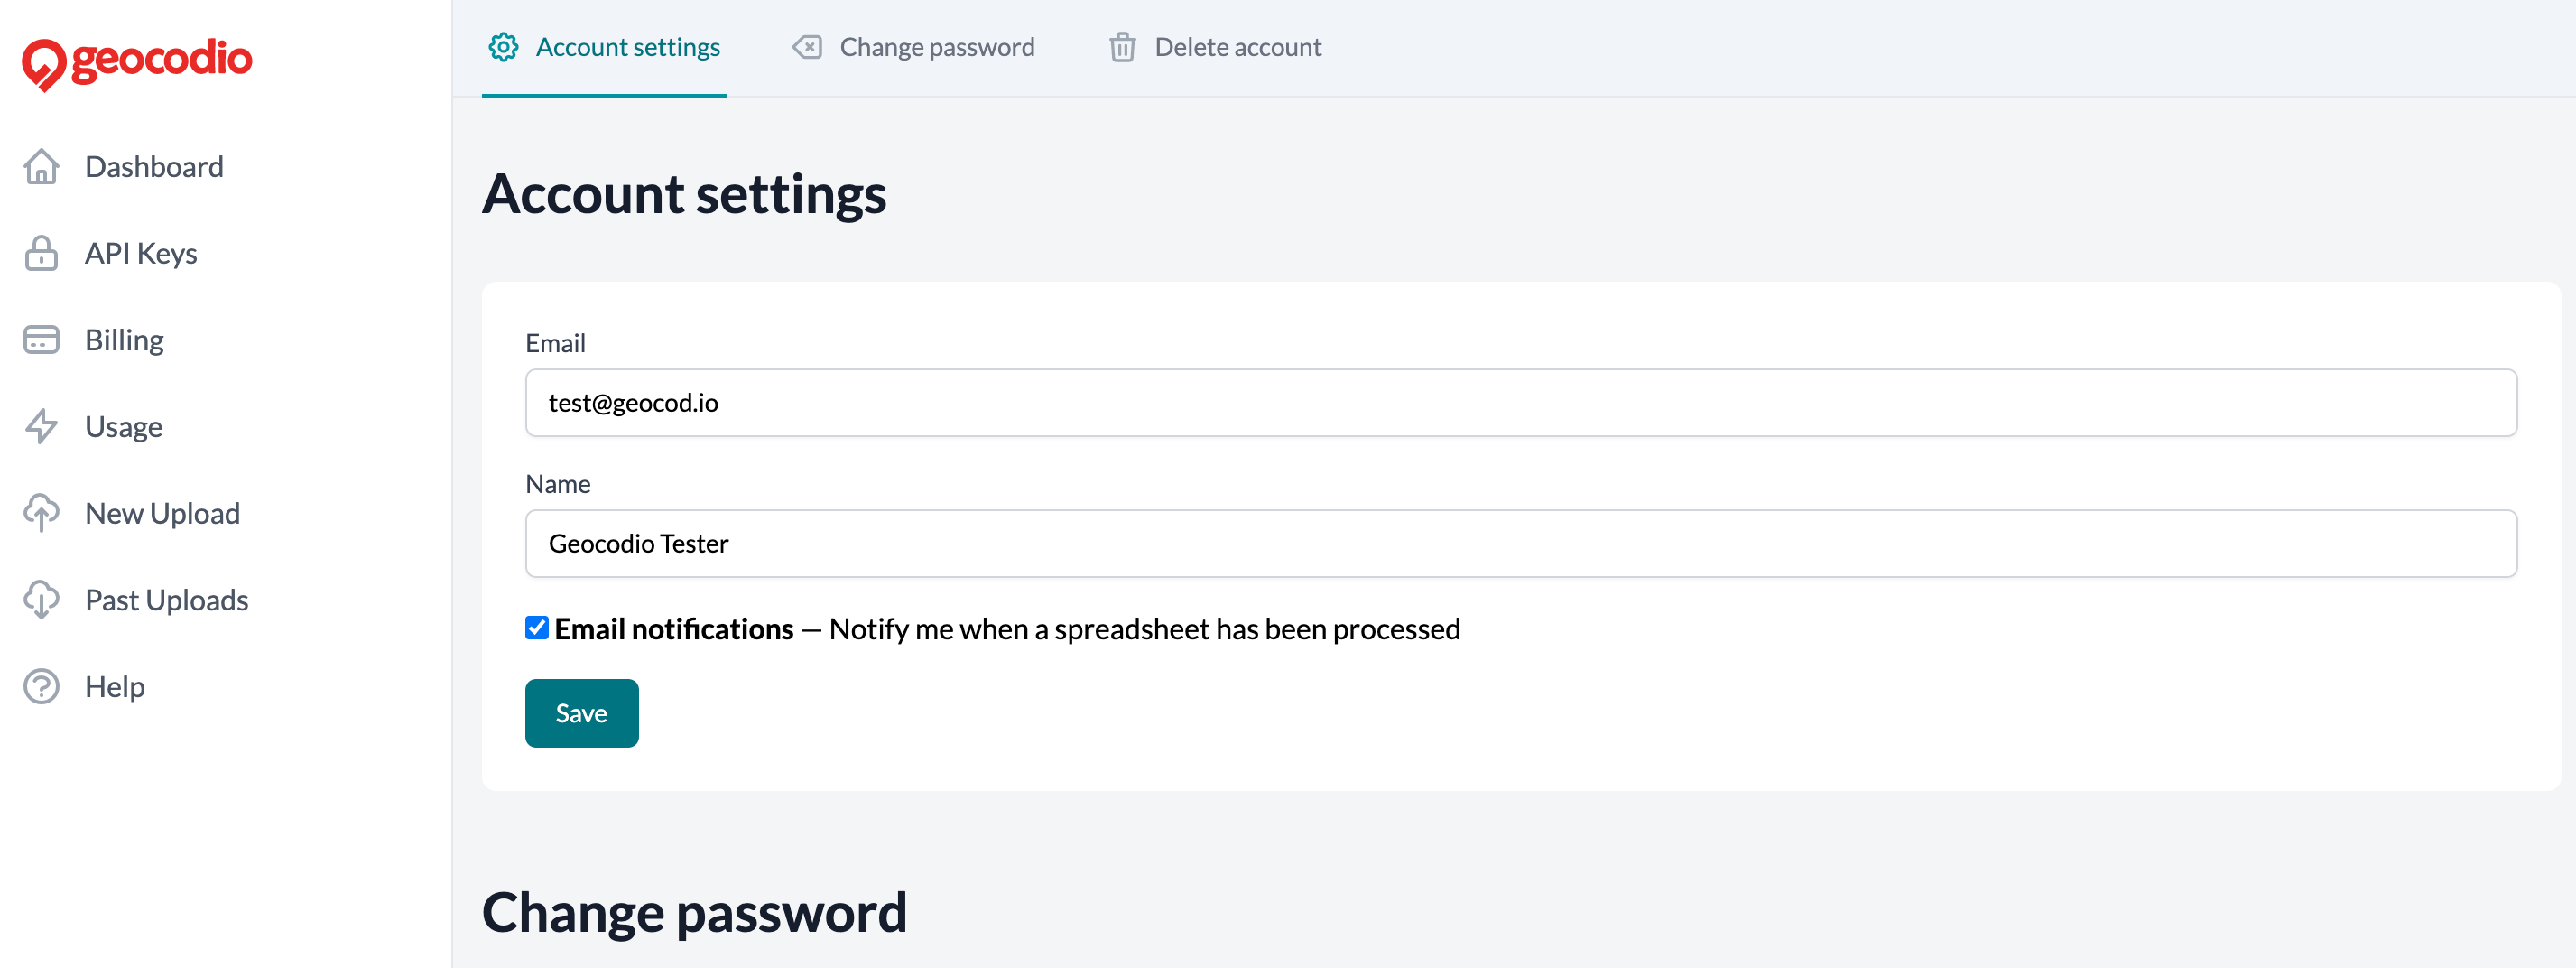Screen dimensions: 2576x968
Task: Click the New Upload arrow icon
Action: pyautogui.click(x=41, y=512)
